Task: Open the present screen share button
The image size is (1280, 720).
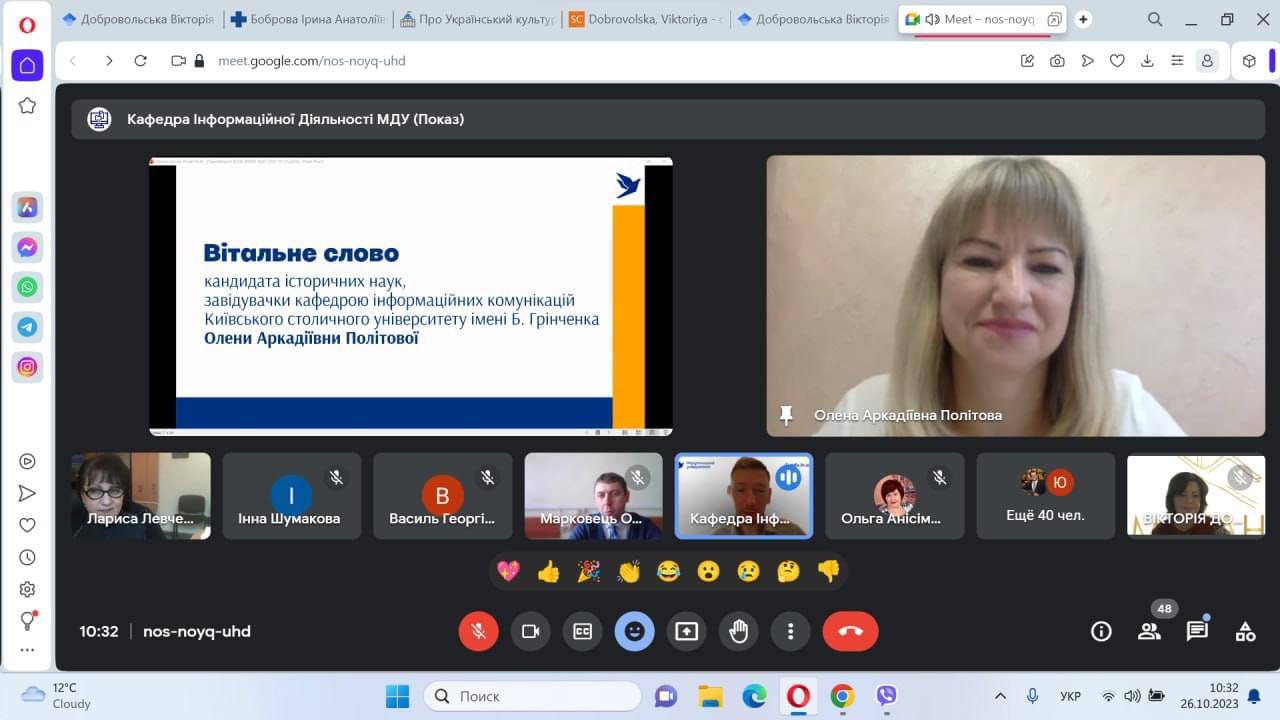Action: (686, 631)
